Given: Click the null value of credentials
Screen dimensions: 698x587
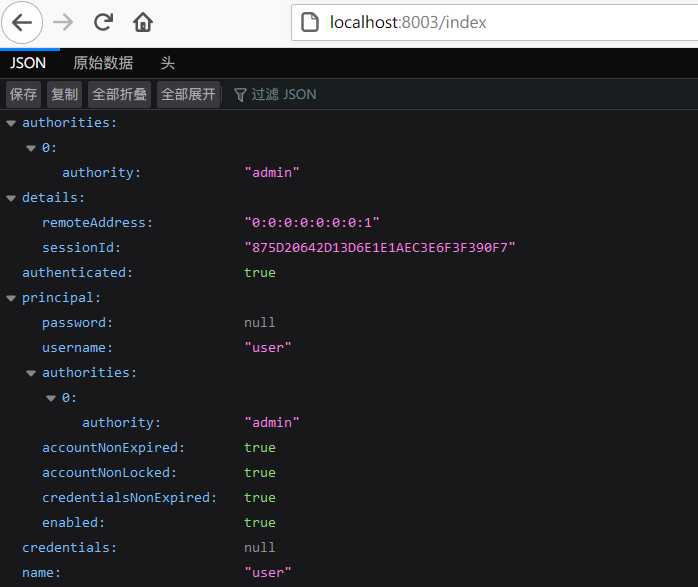Looking at the screenshot, I should tap(260, 547).
